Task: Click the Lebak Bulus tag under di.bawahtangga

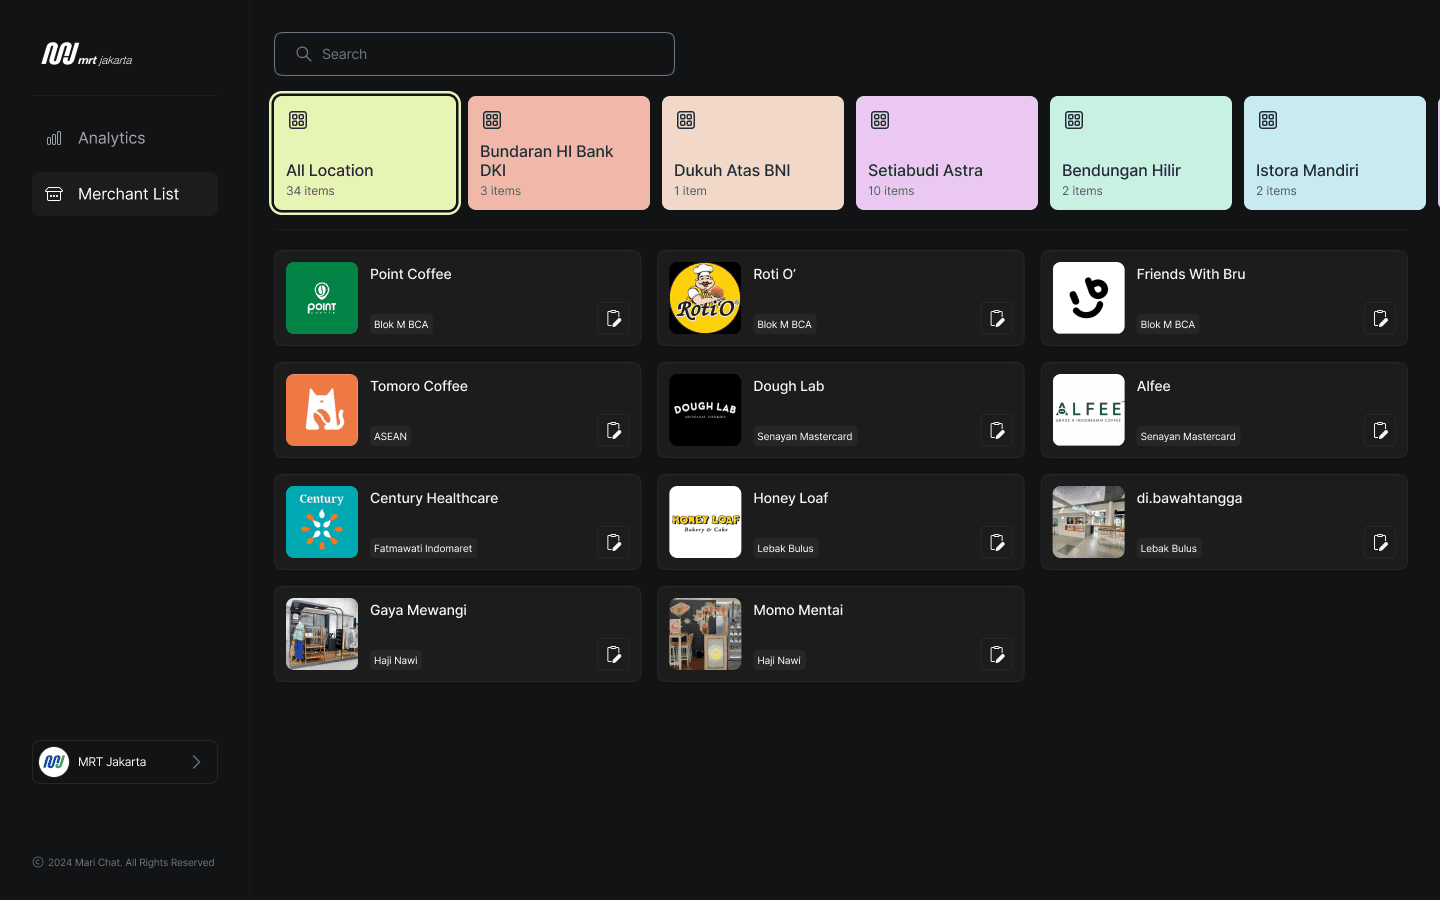Action: tap(1169, 548)
